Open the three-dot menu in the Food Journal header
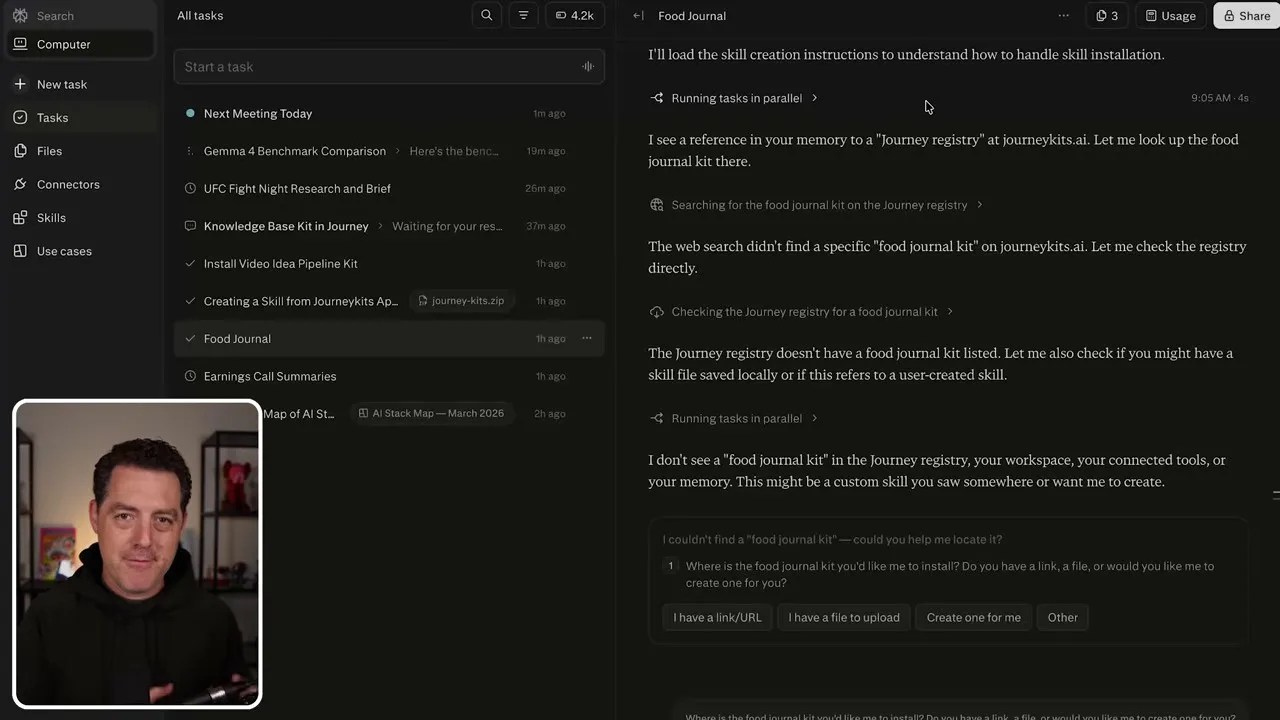Viewport: 1280px width, 720px height. click(x=1063, y=15)
